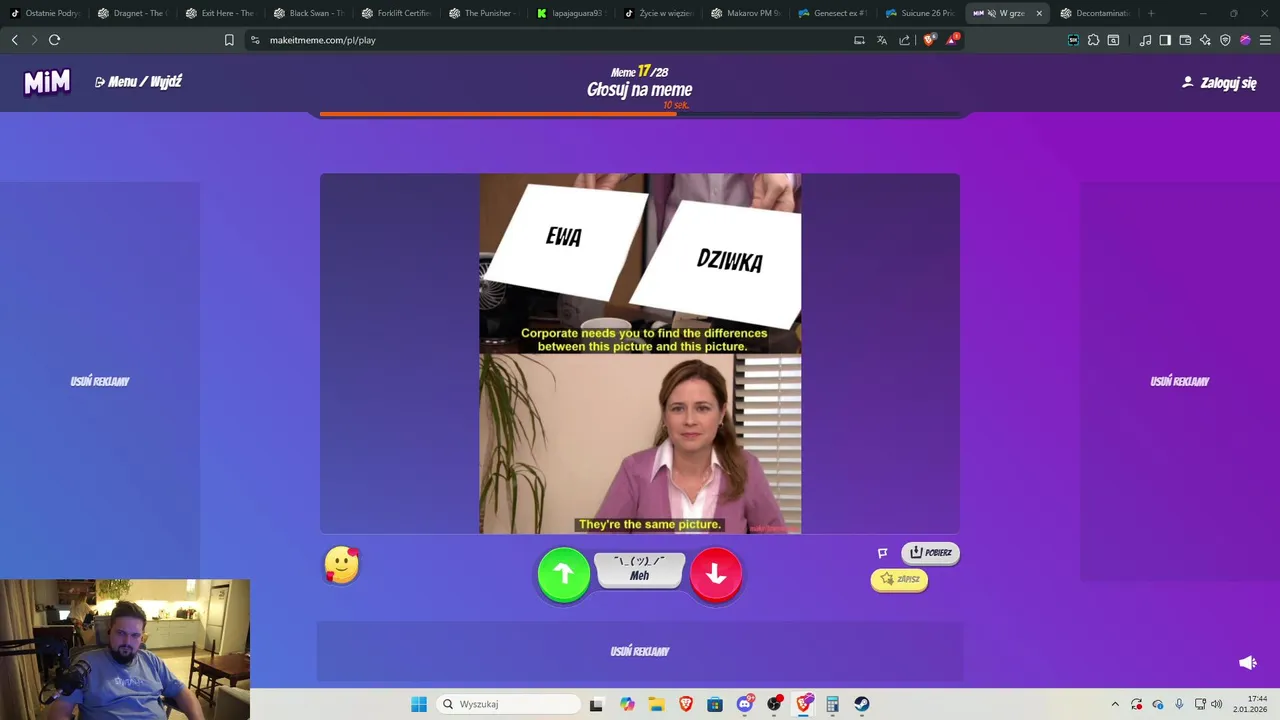This screenshot has height=720, width=1280.
Task: Switch to Ostatnie Podry... tab
Action: pos(44,13)
